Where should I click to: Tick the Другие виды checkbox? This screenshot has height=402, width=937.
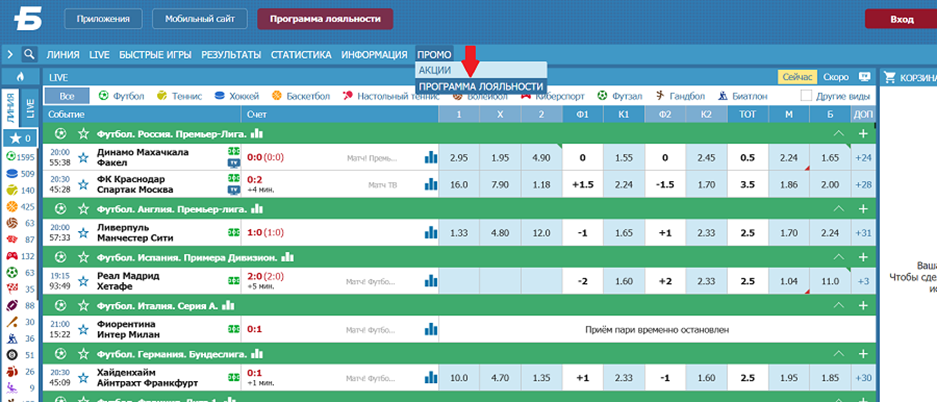pyautogui.click(x=806, y=96)
